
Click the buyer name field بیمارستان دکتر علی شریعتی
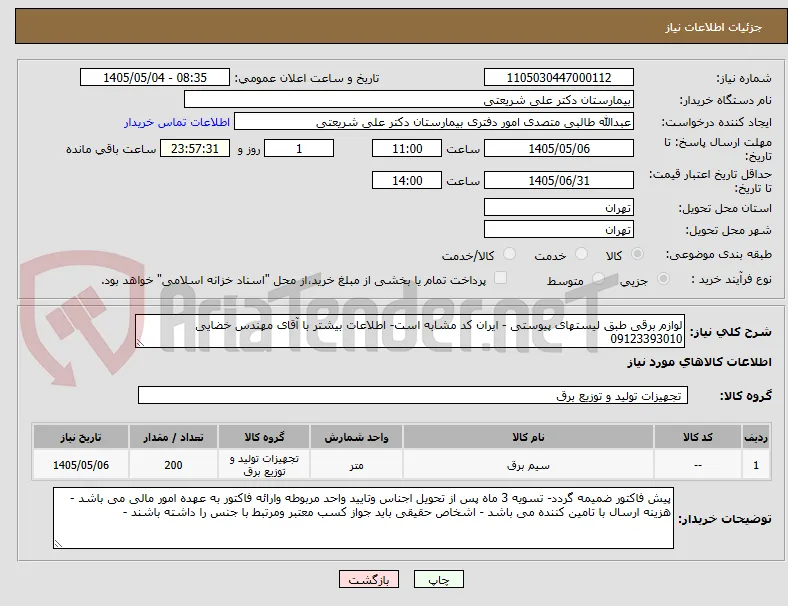click(409, 100)
